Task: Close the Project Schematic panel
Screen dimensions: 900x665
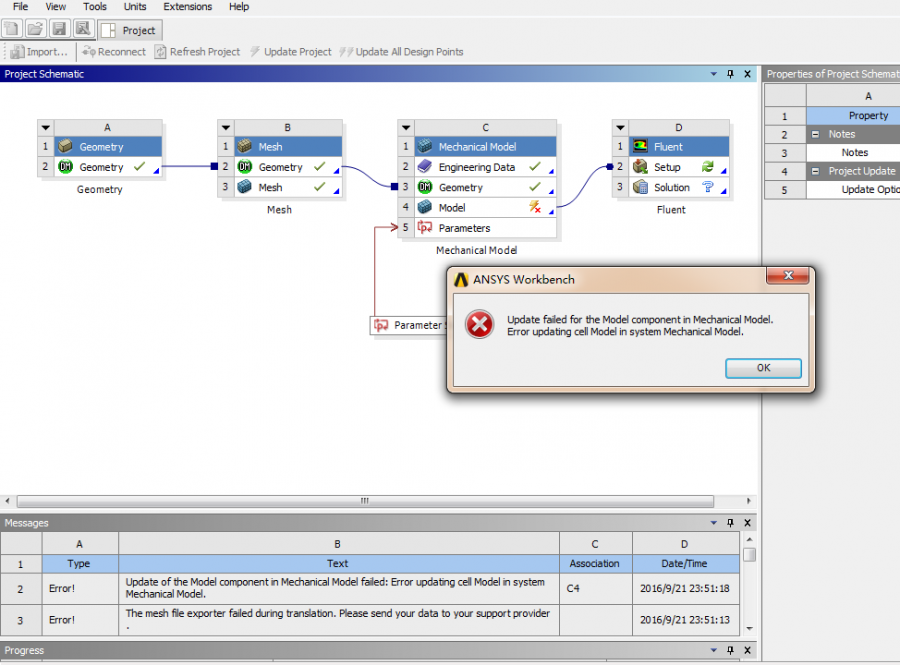Action: (x=747, y=74)
